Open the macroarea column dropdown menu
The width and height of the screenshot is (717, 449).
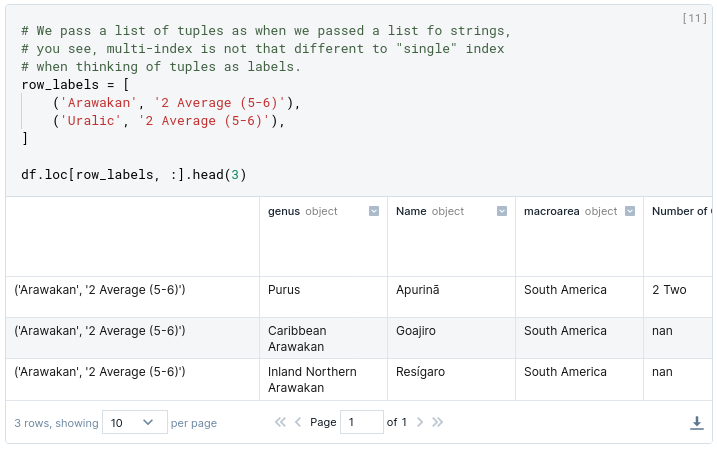point(630,211)
